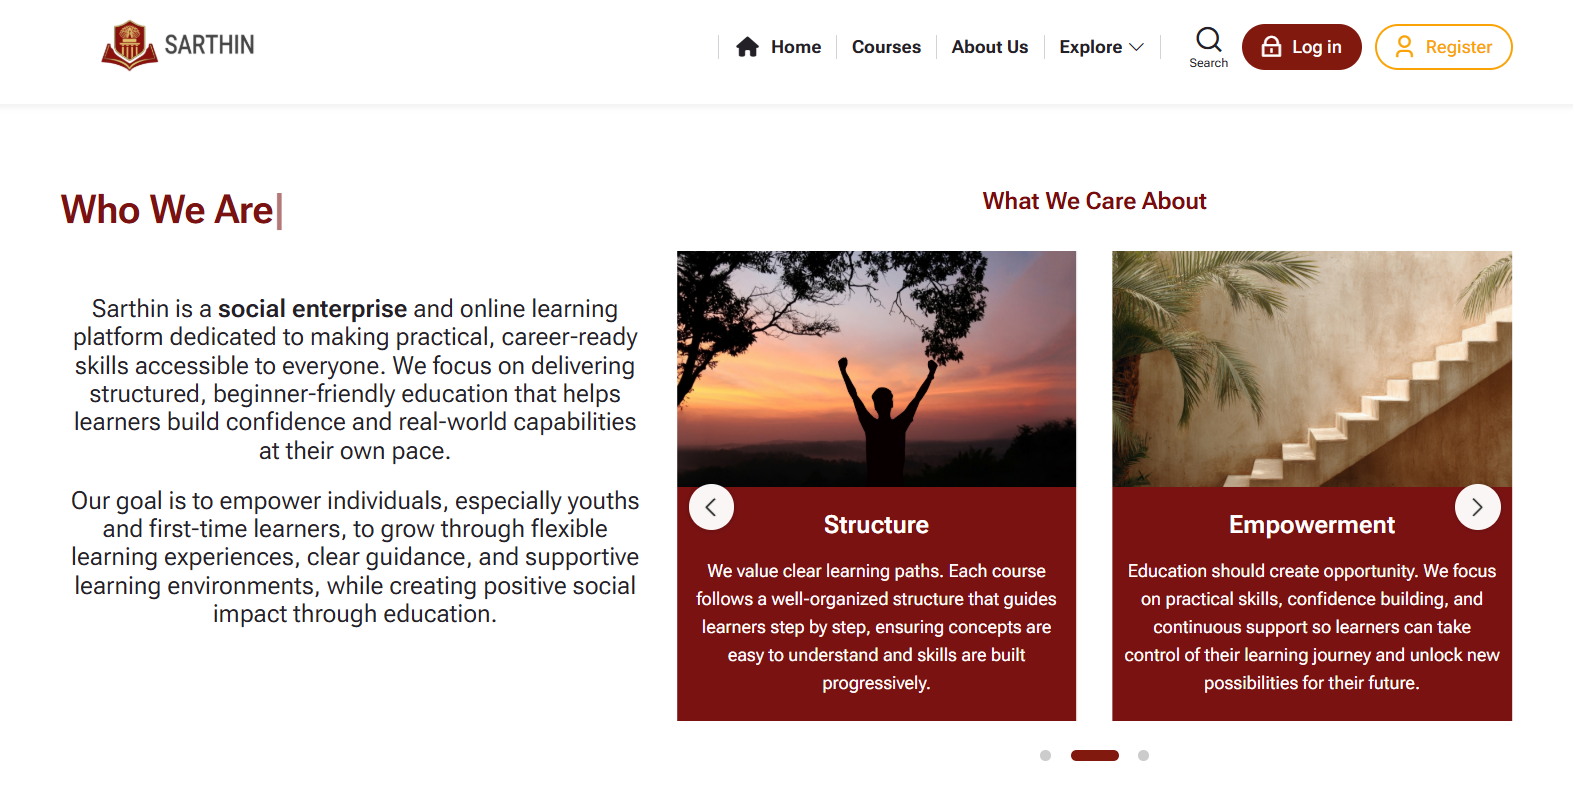This screenshot has width=1573, height=803.
Task: Click the sunset silhouette Structure image
Action: [x=876, y=369]
